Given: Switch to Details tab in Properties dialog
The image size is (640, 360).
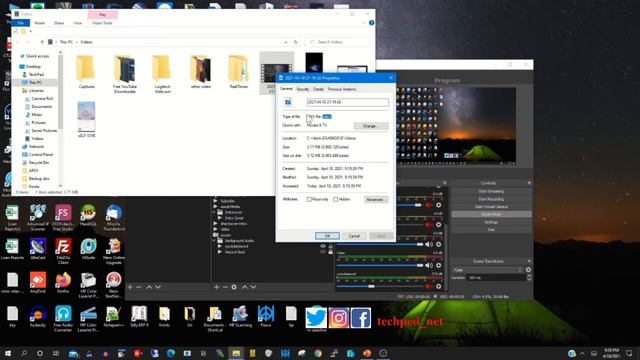Looking at the screenshot, I should point(318,89).
